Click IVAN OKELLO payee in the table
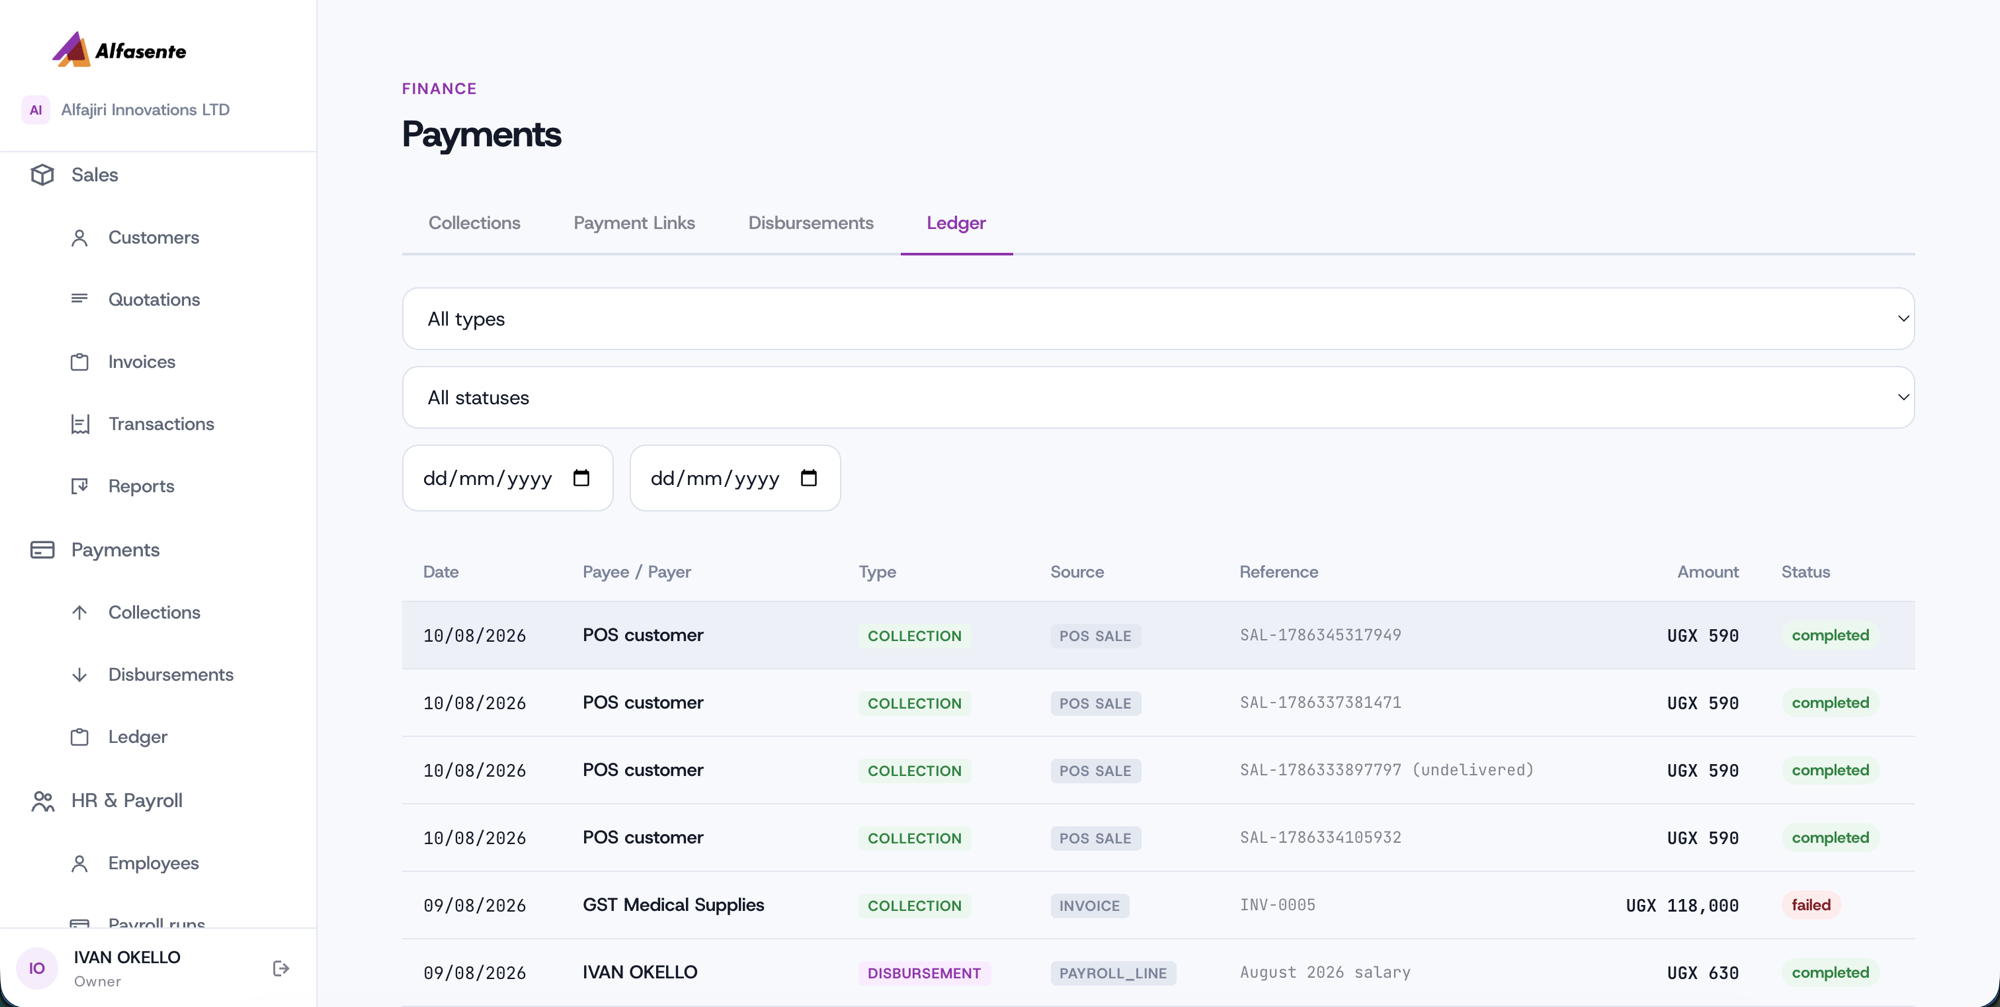 pyautogui.click(x=640, y=972)
